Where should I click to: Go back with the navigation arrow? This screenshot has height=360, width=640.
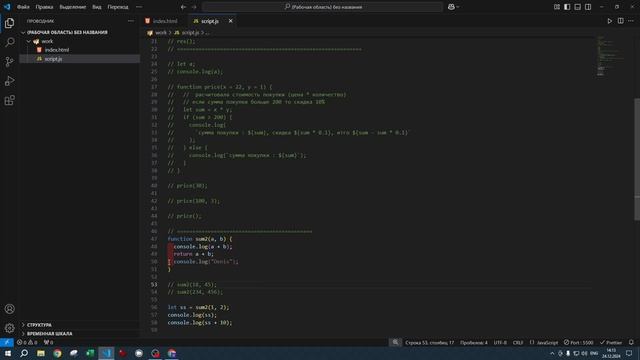coord(183,7)
